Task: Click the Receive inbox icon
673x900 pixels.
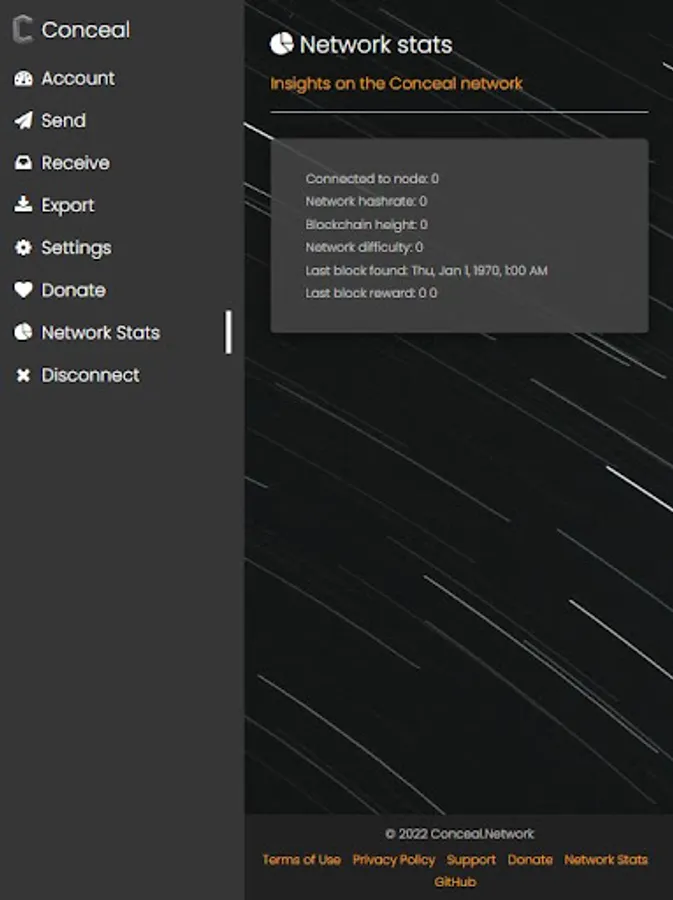Action: [23, 163]
